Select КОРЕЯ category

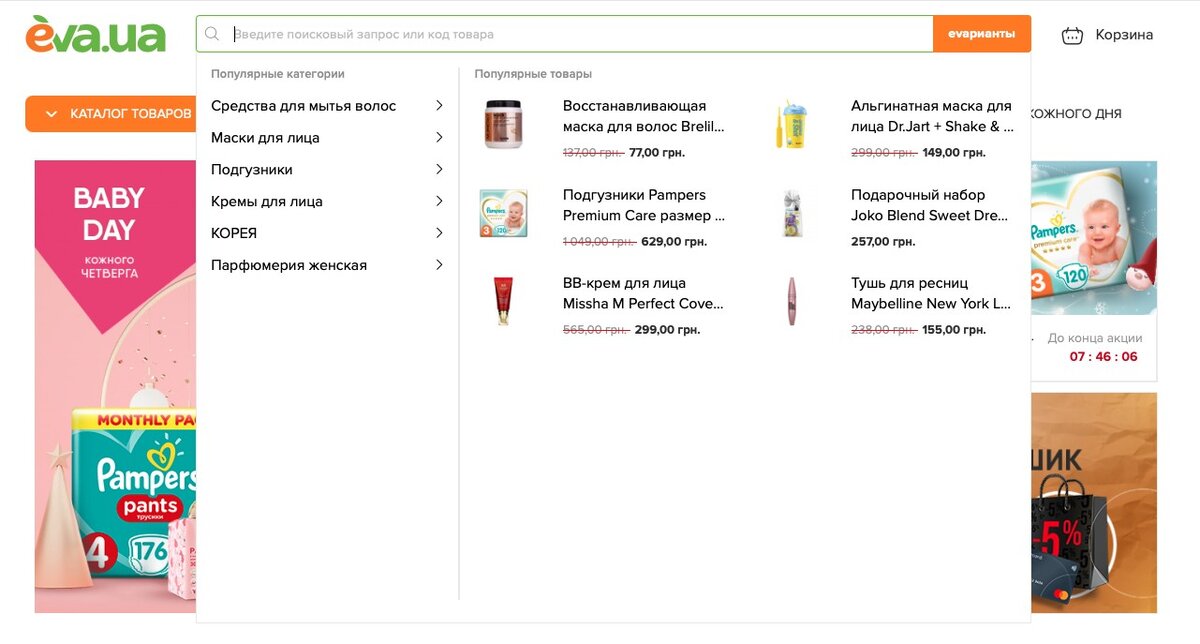(x=234, y=233)
